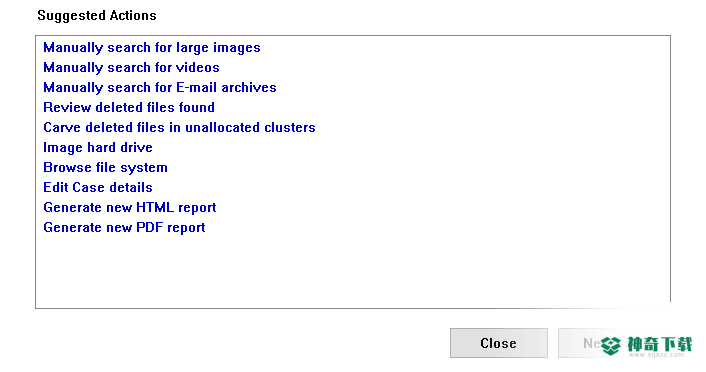Click empty space below PDF report link
Viewport: 706px width, 372px height.
(x=353, y=270)
